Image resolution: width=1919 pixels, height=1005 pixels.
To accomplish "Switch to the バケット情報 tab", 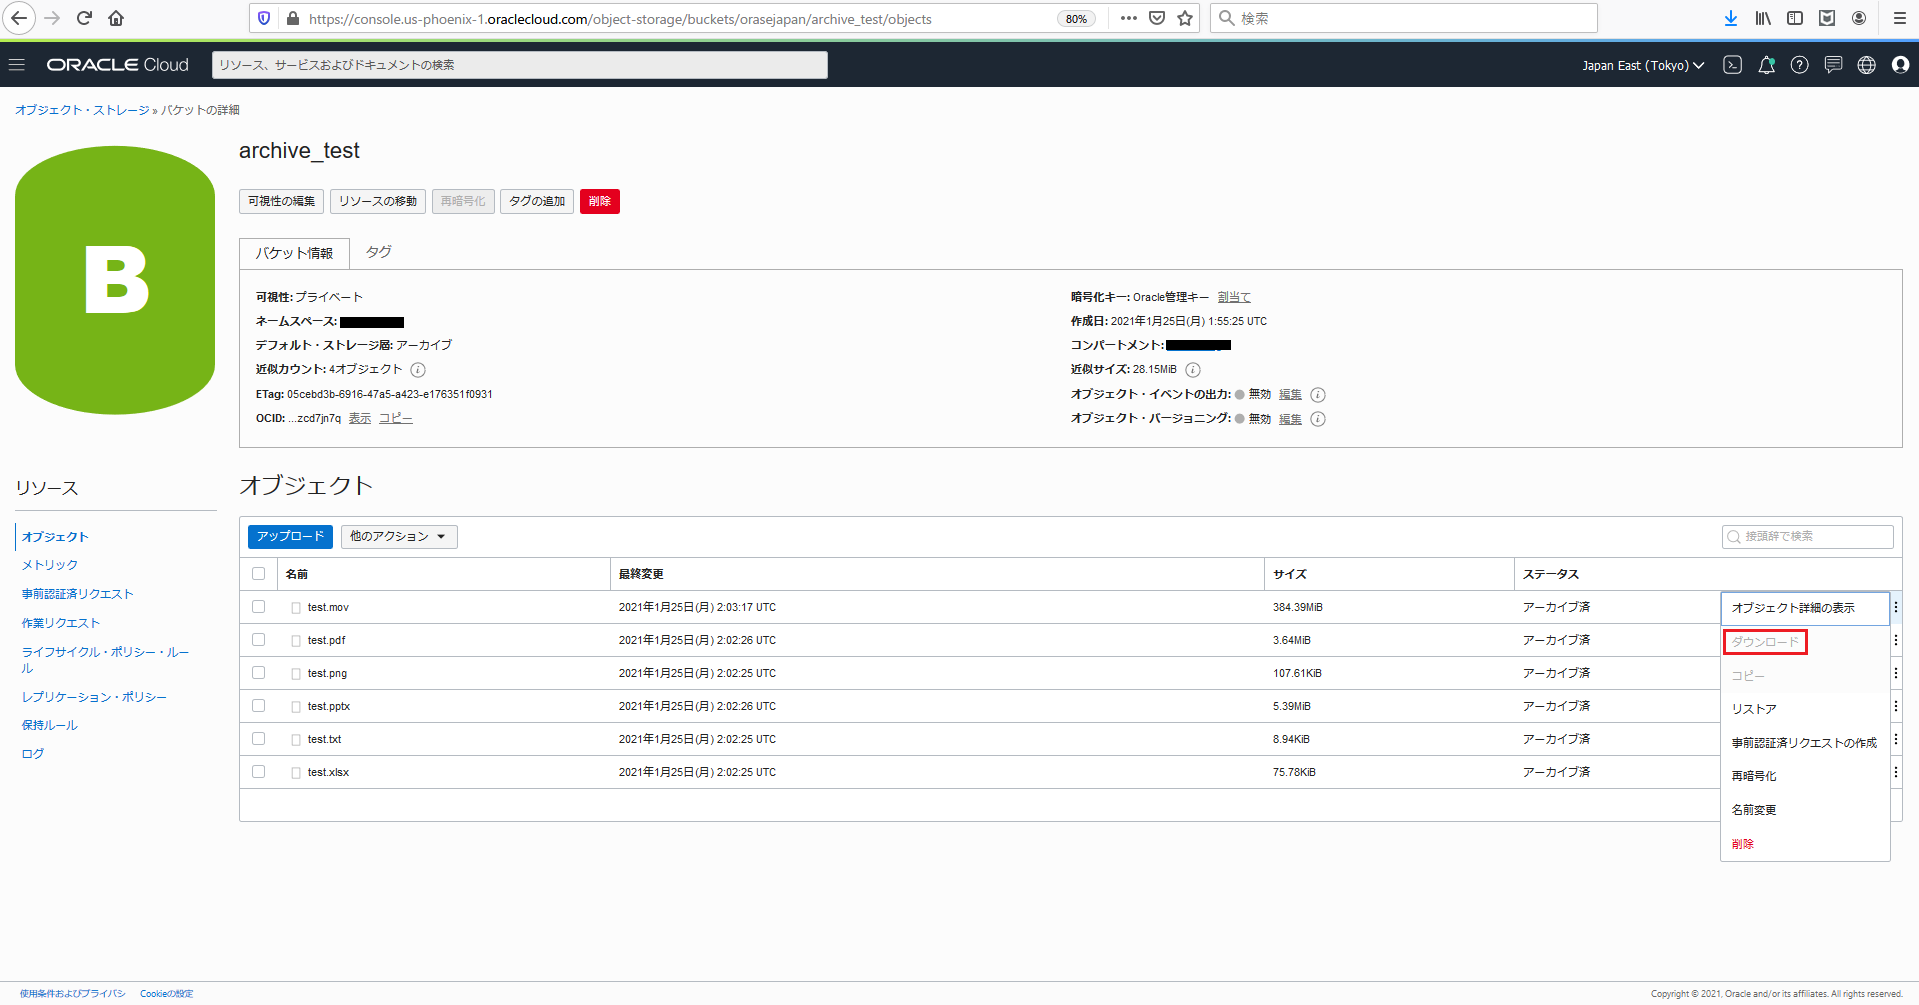I will tap(294, 254).
